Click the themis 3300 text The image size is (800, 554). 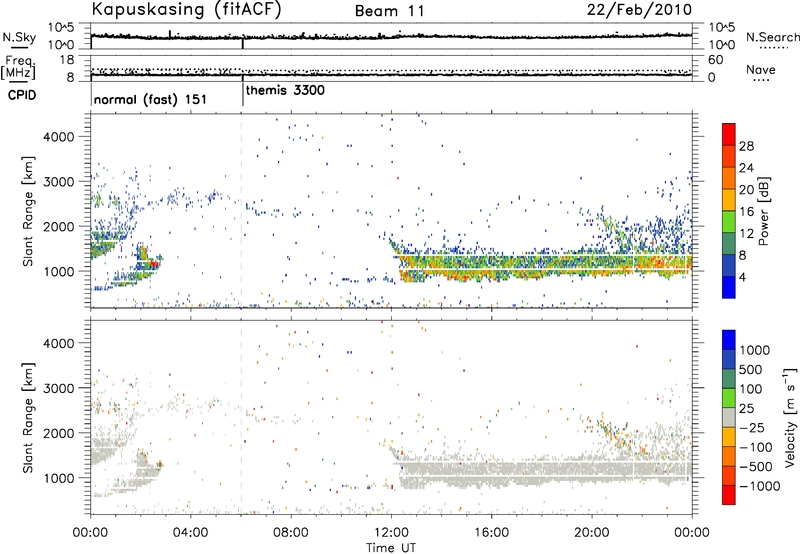coord(285,90)
